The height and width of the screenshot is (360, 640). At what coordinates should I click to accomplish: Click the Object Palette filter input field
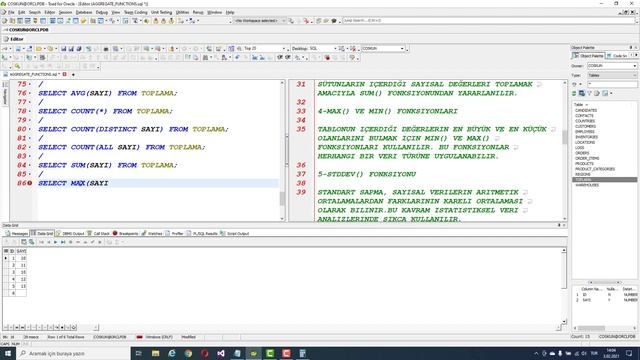tap(612, 84)
